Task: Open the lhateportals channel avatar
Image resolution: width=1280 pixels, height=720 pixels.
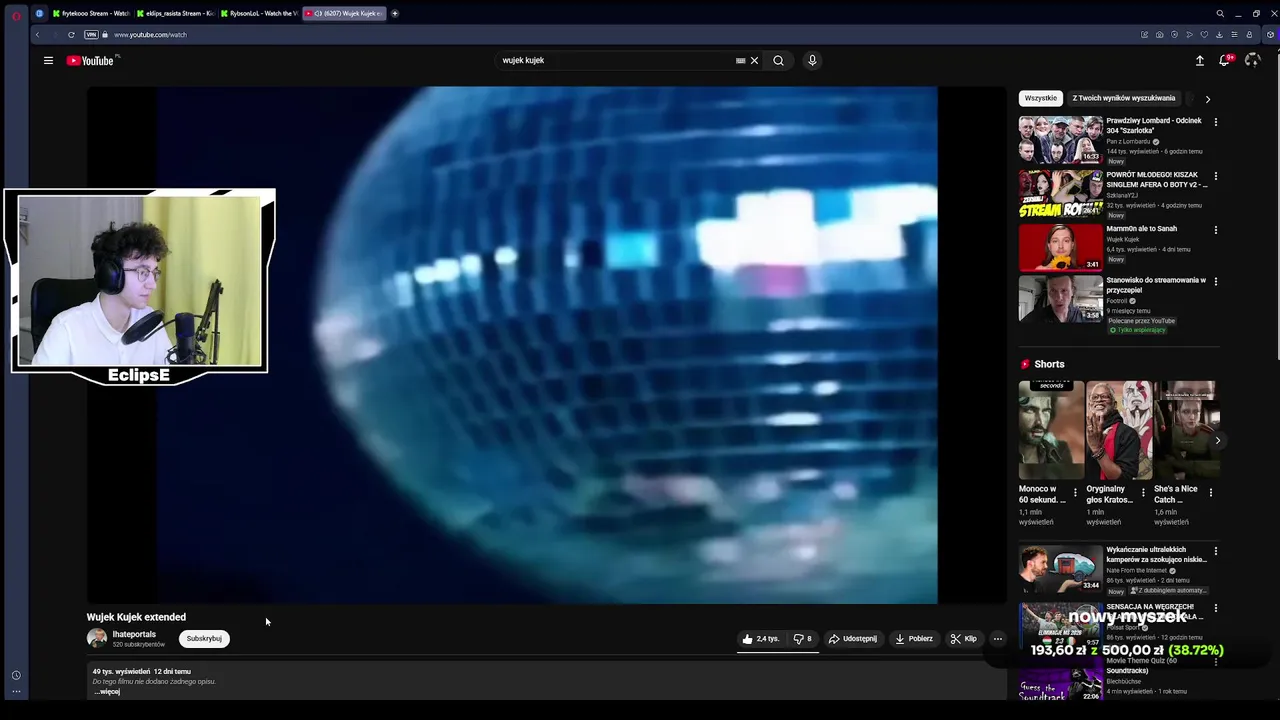Action: coord(97,638)
